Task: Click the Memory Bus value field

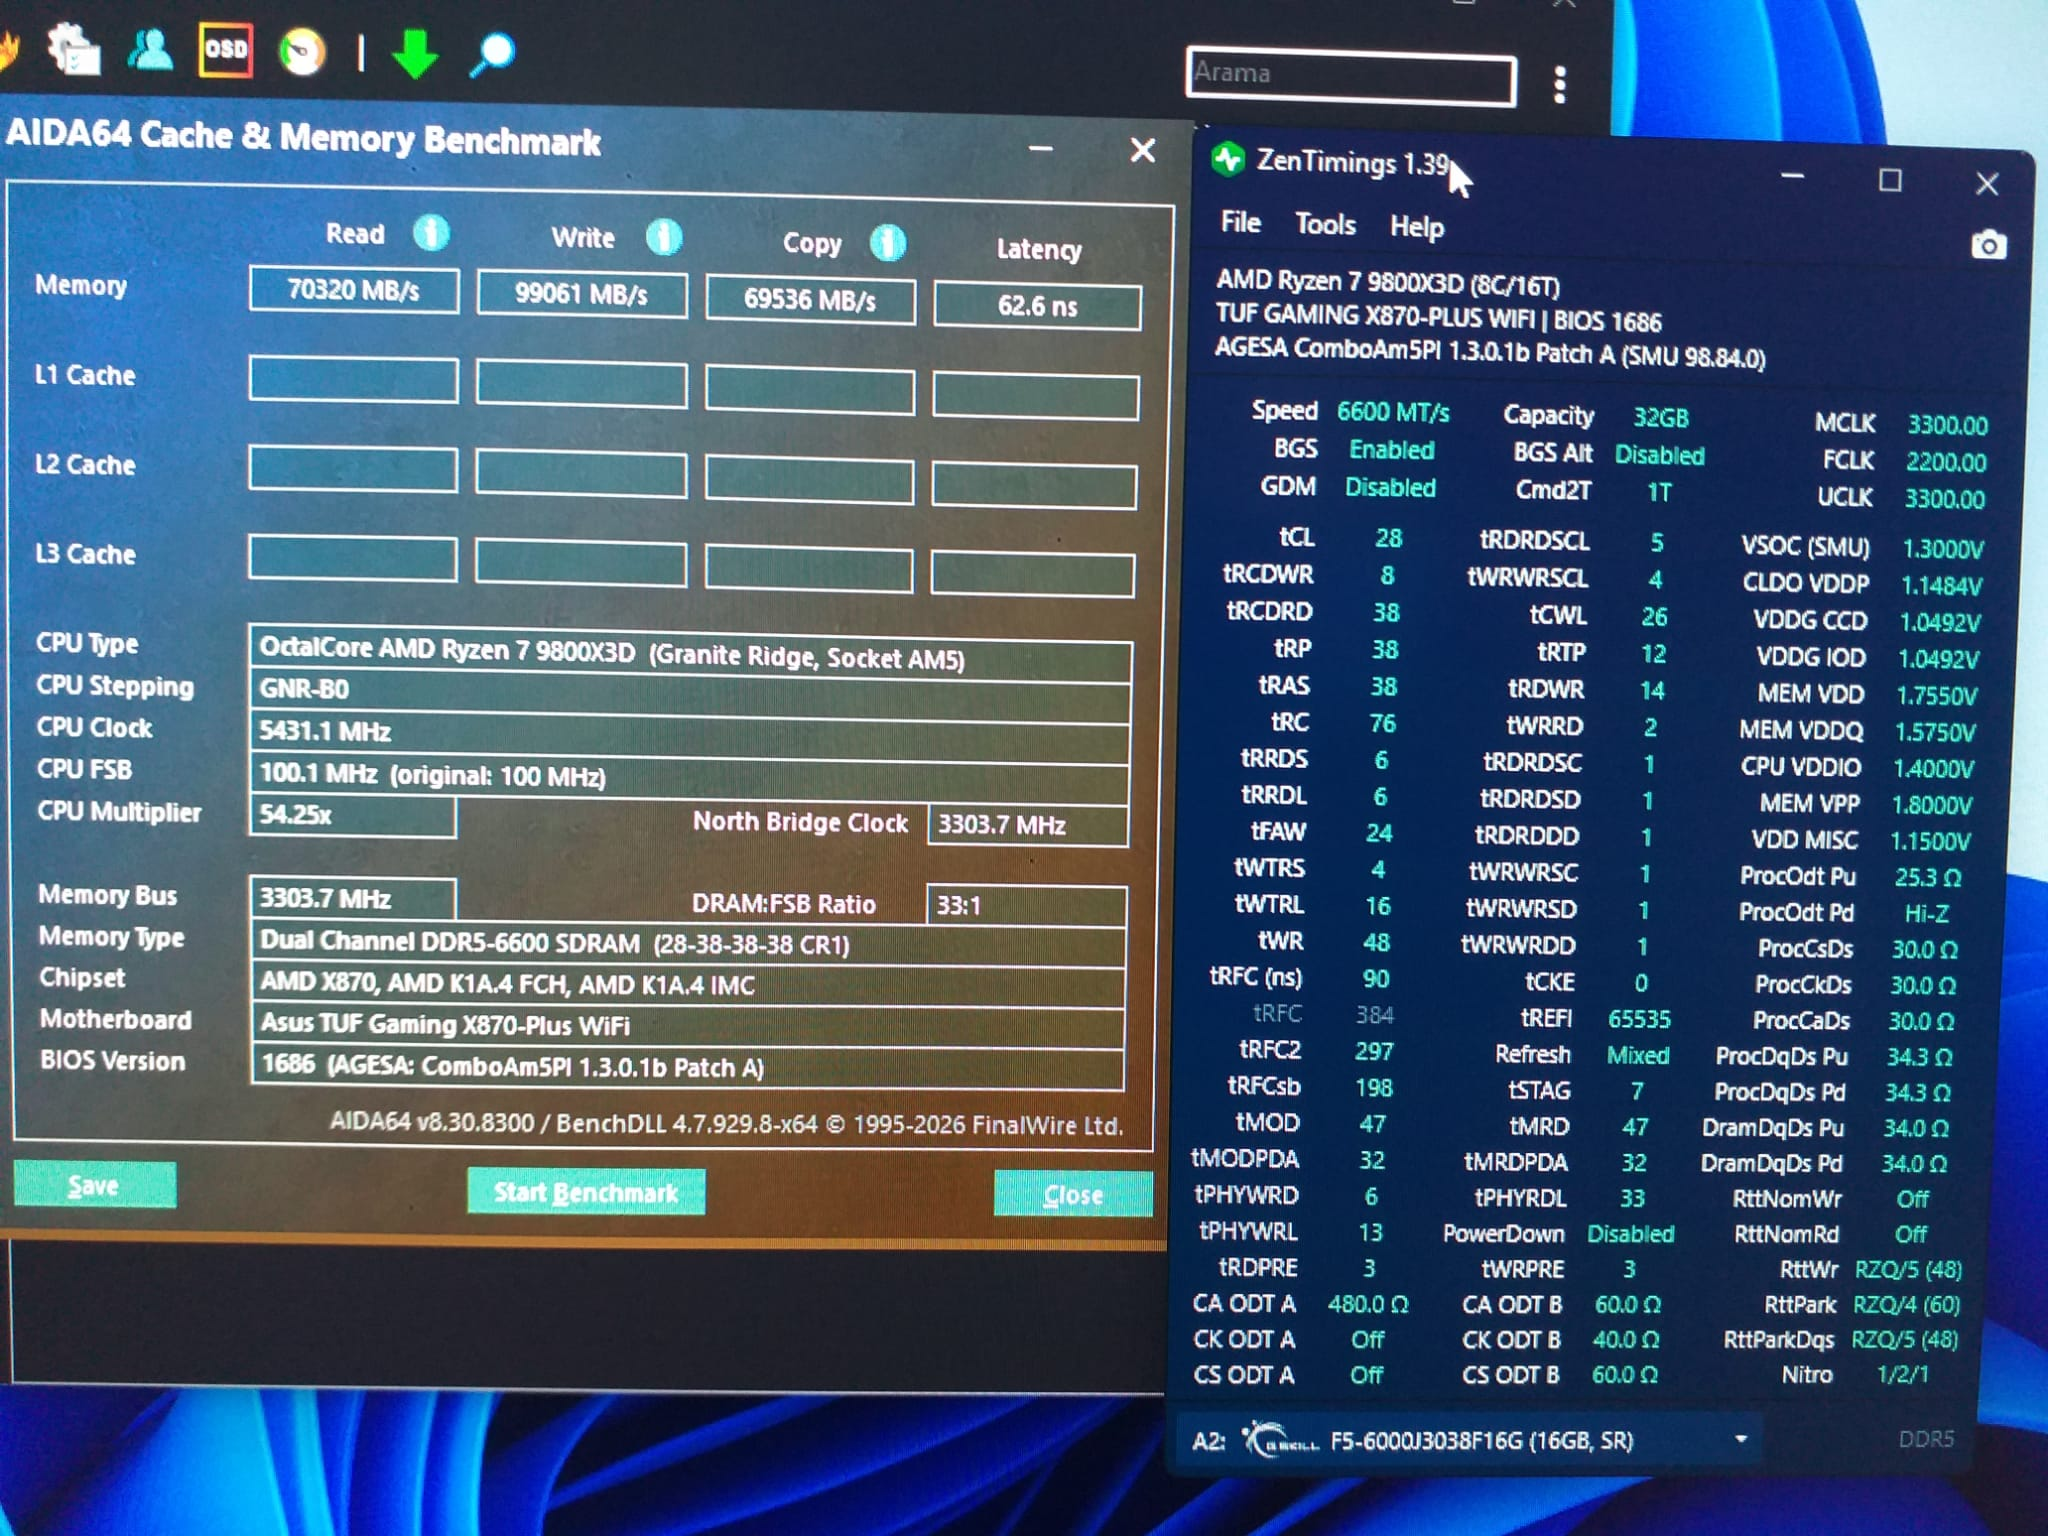Action: 352,898
